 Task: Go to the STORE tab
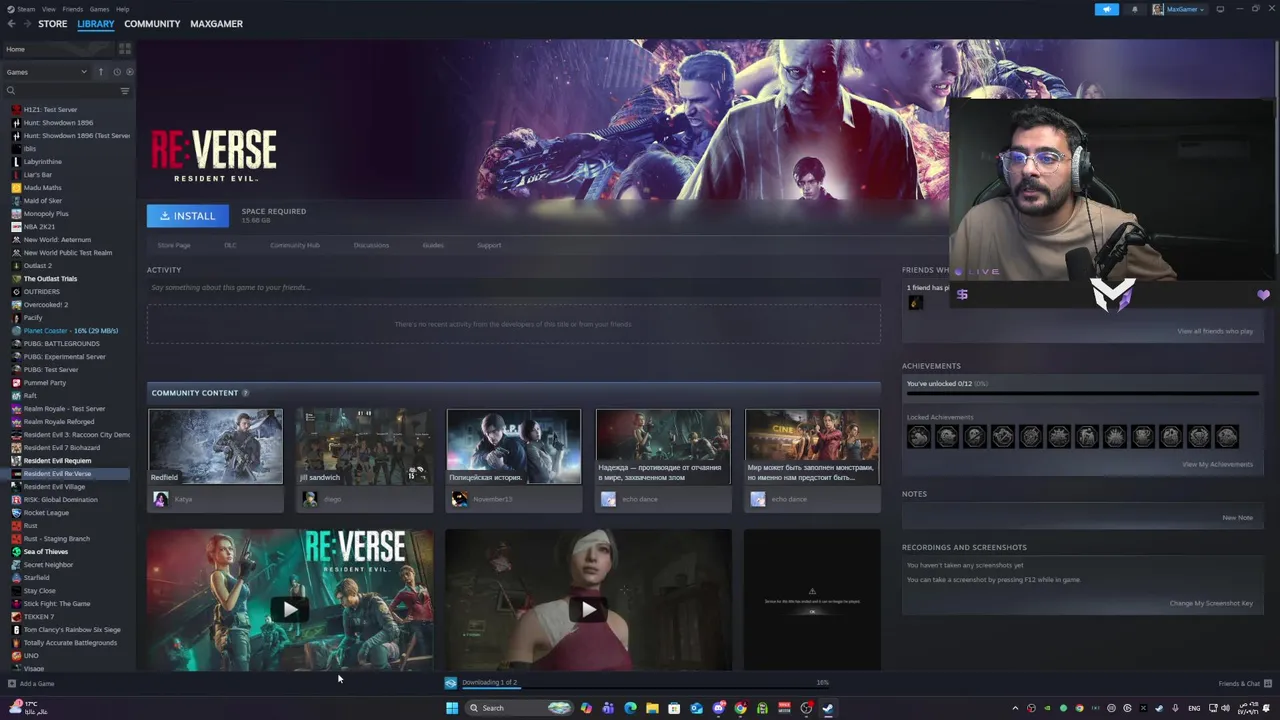[53, 24]
